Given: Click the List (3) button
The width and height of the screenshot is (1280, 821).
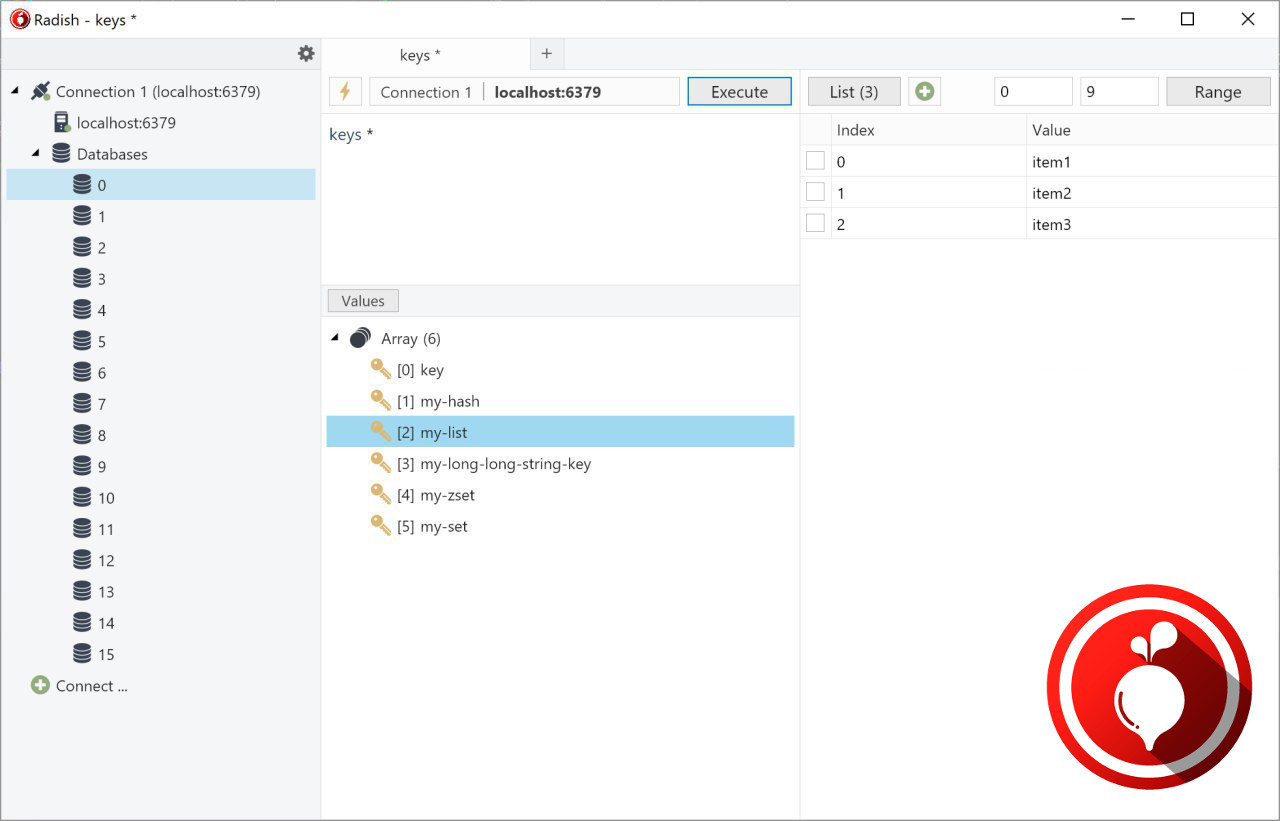Looking at the screenshot, I should pyautogui.click(x=854, y=92).
